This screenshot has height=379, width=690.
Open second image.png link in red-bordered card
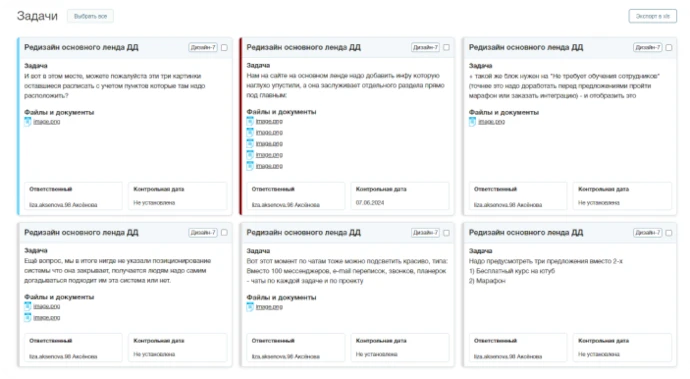(269, 132)
